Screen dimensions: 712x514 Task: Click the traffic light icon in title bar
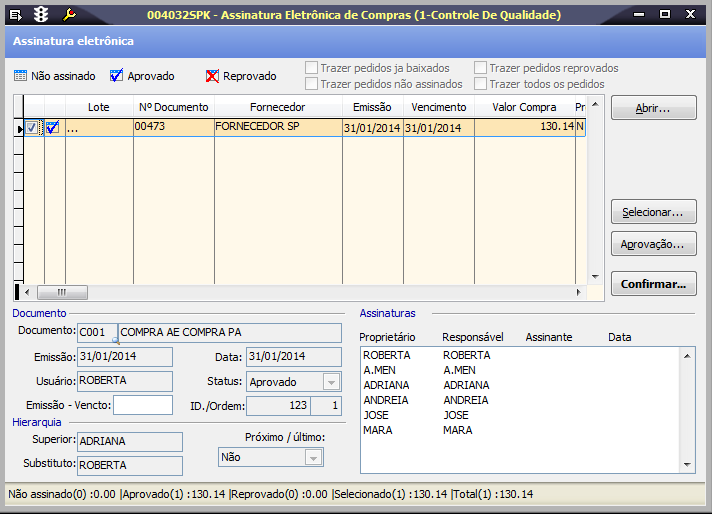(41, 15)
